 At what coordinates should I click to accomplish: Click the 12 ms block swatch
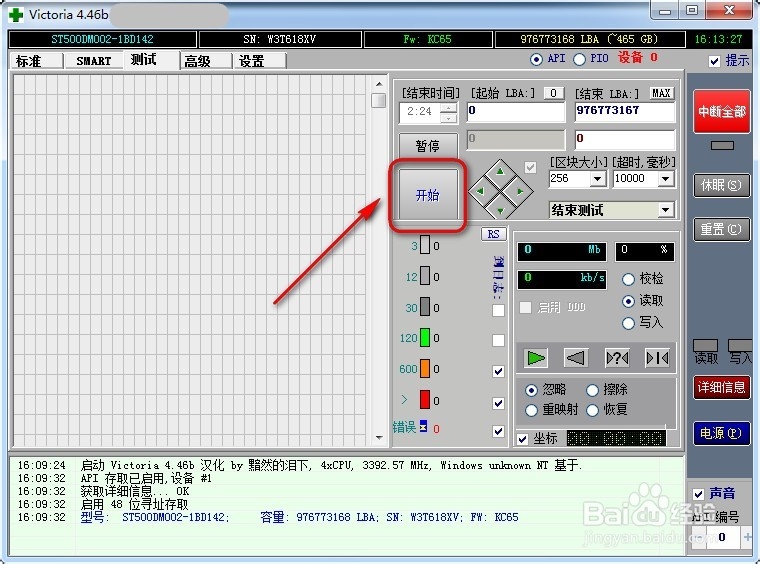[x=425, y=276]
